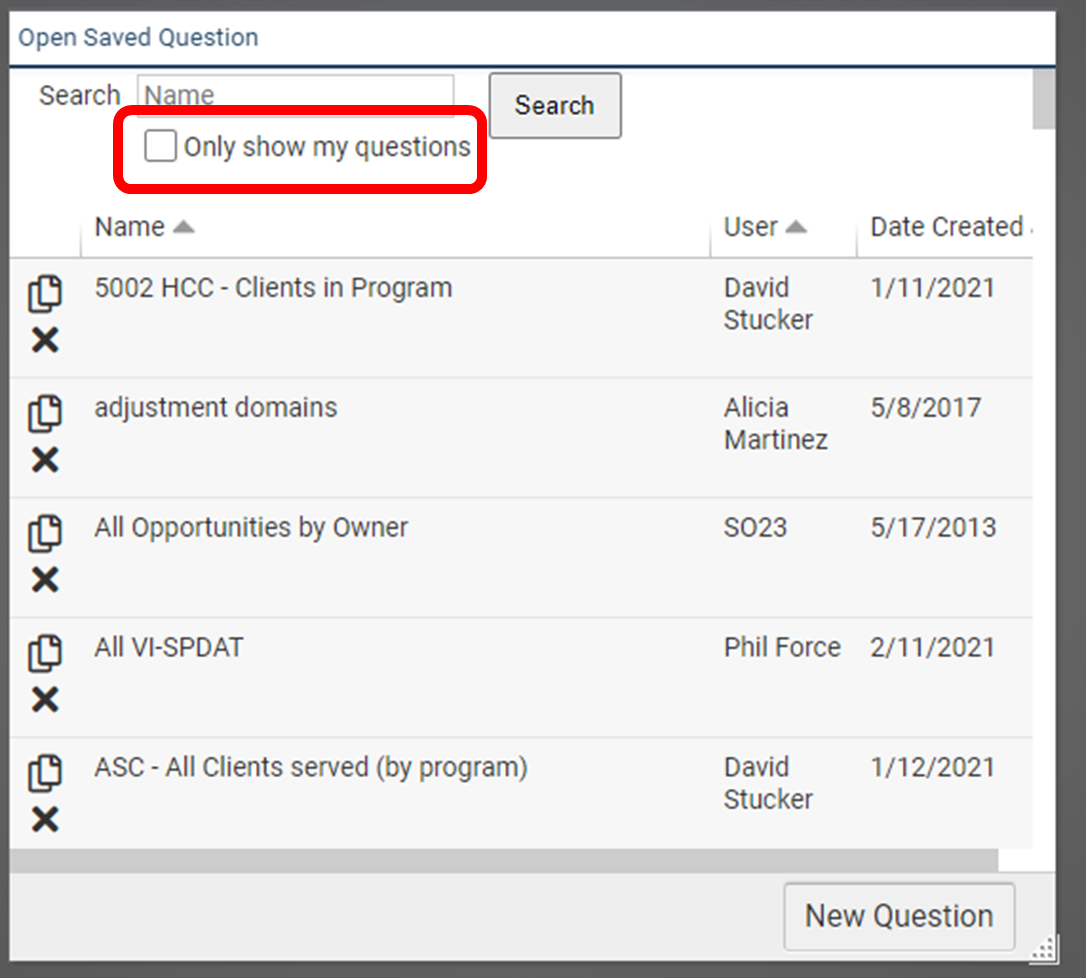Open the adjustment domains question
1086x978 pixels.
216,407
